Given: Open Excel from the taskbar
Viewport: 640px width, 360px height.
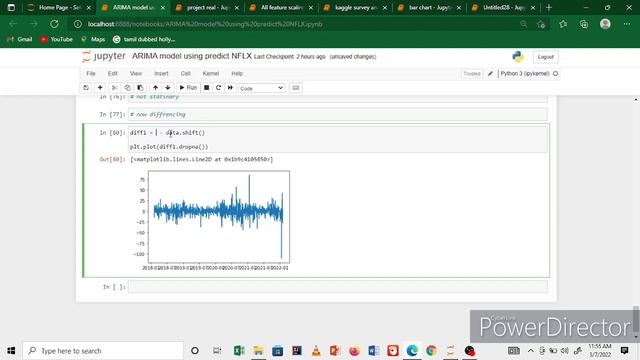Looking at the screenshot, I should coord(239,351).
